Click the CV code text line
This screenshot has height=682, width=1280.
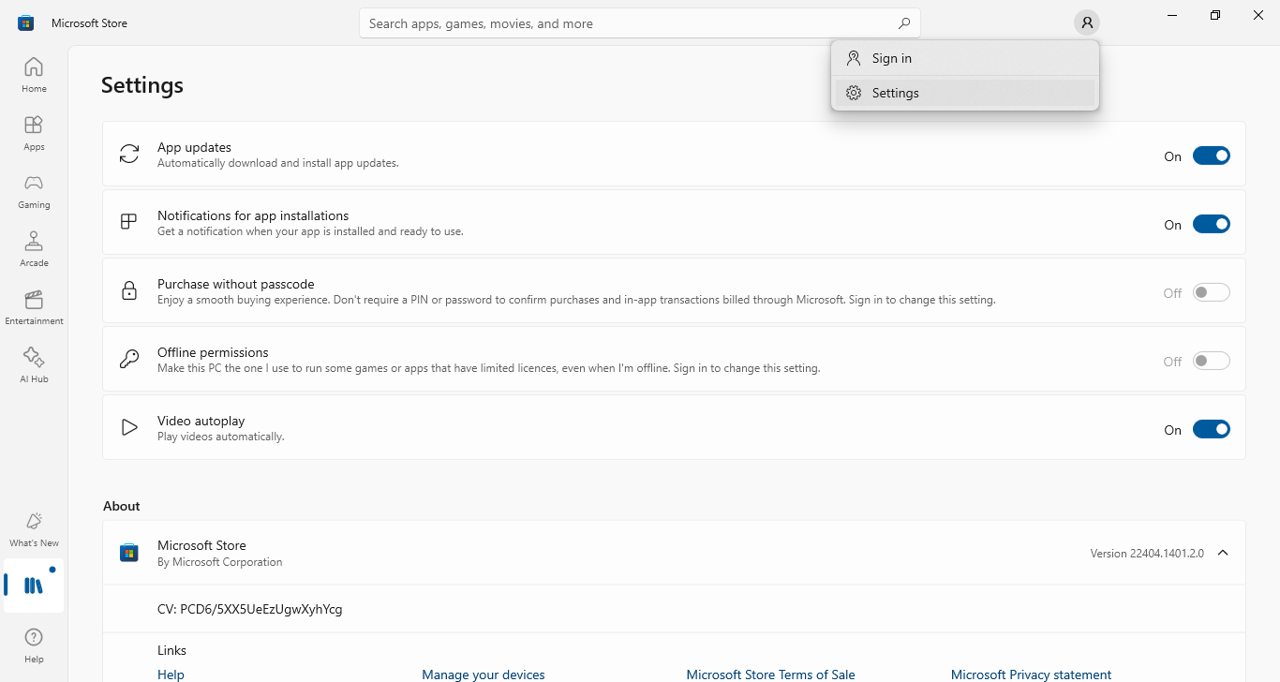(250, 609)
